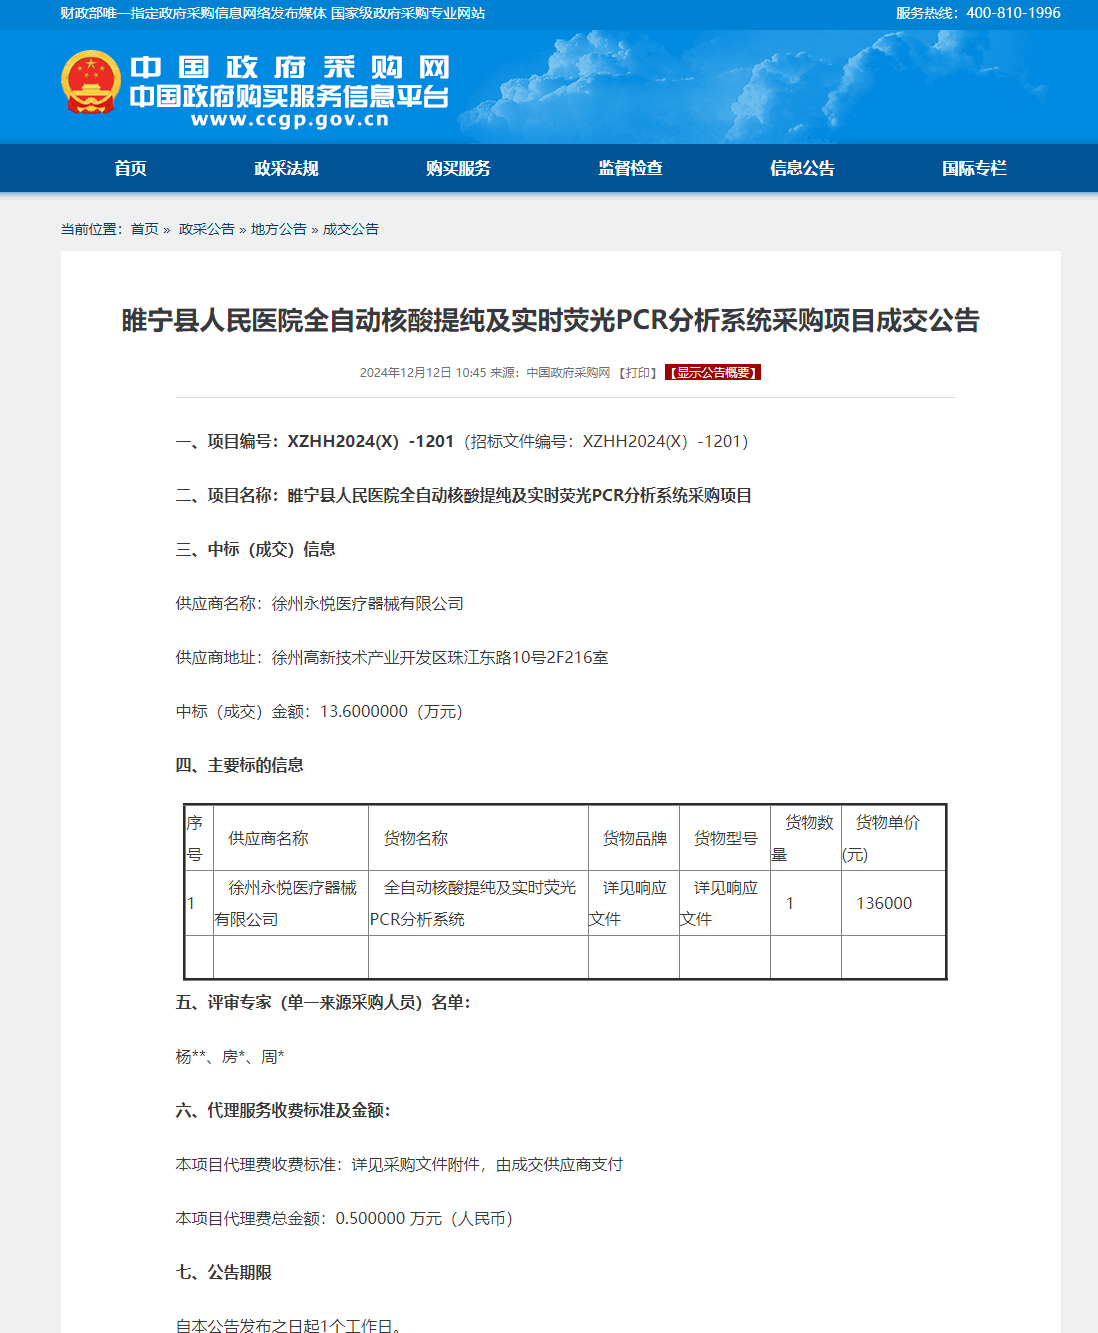Go to 购买服务 in the navigation bar

458,168
